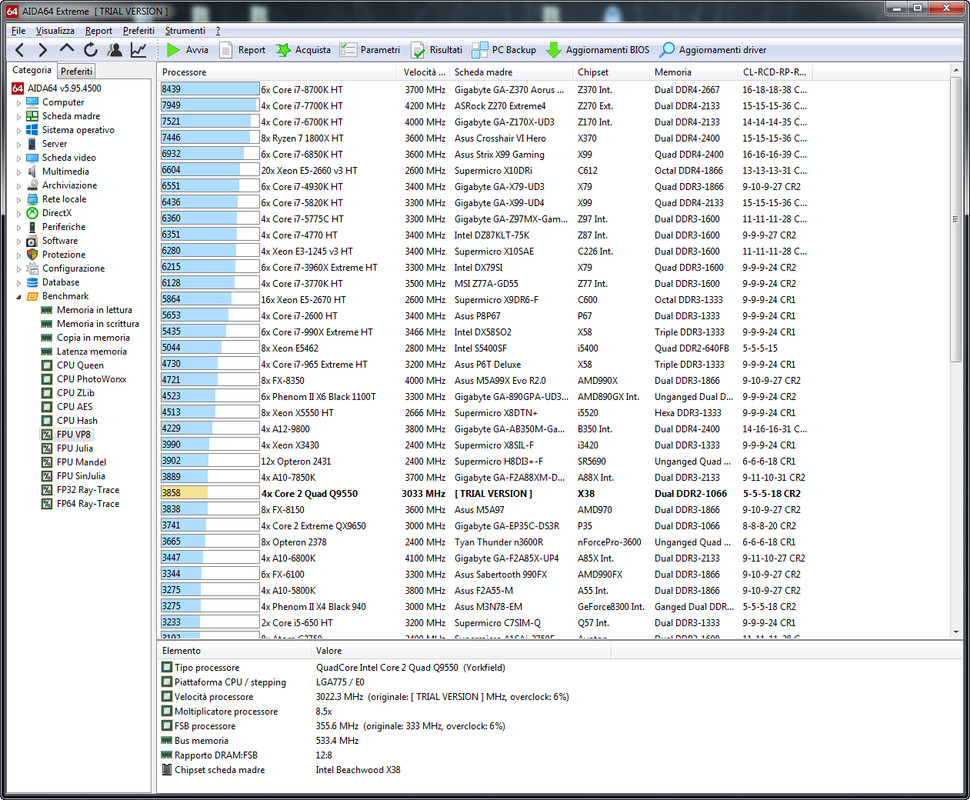This screenshot has width=970, height=800.
Task: Select the Configurazione gear icon
Action: point(32,269)
